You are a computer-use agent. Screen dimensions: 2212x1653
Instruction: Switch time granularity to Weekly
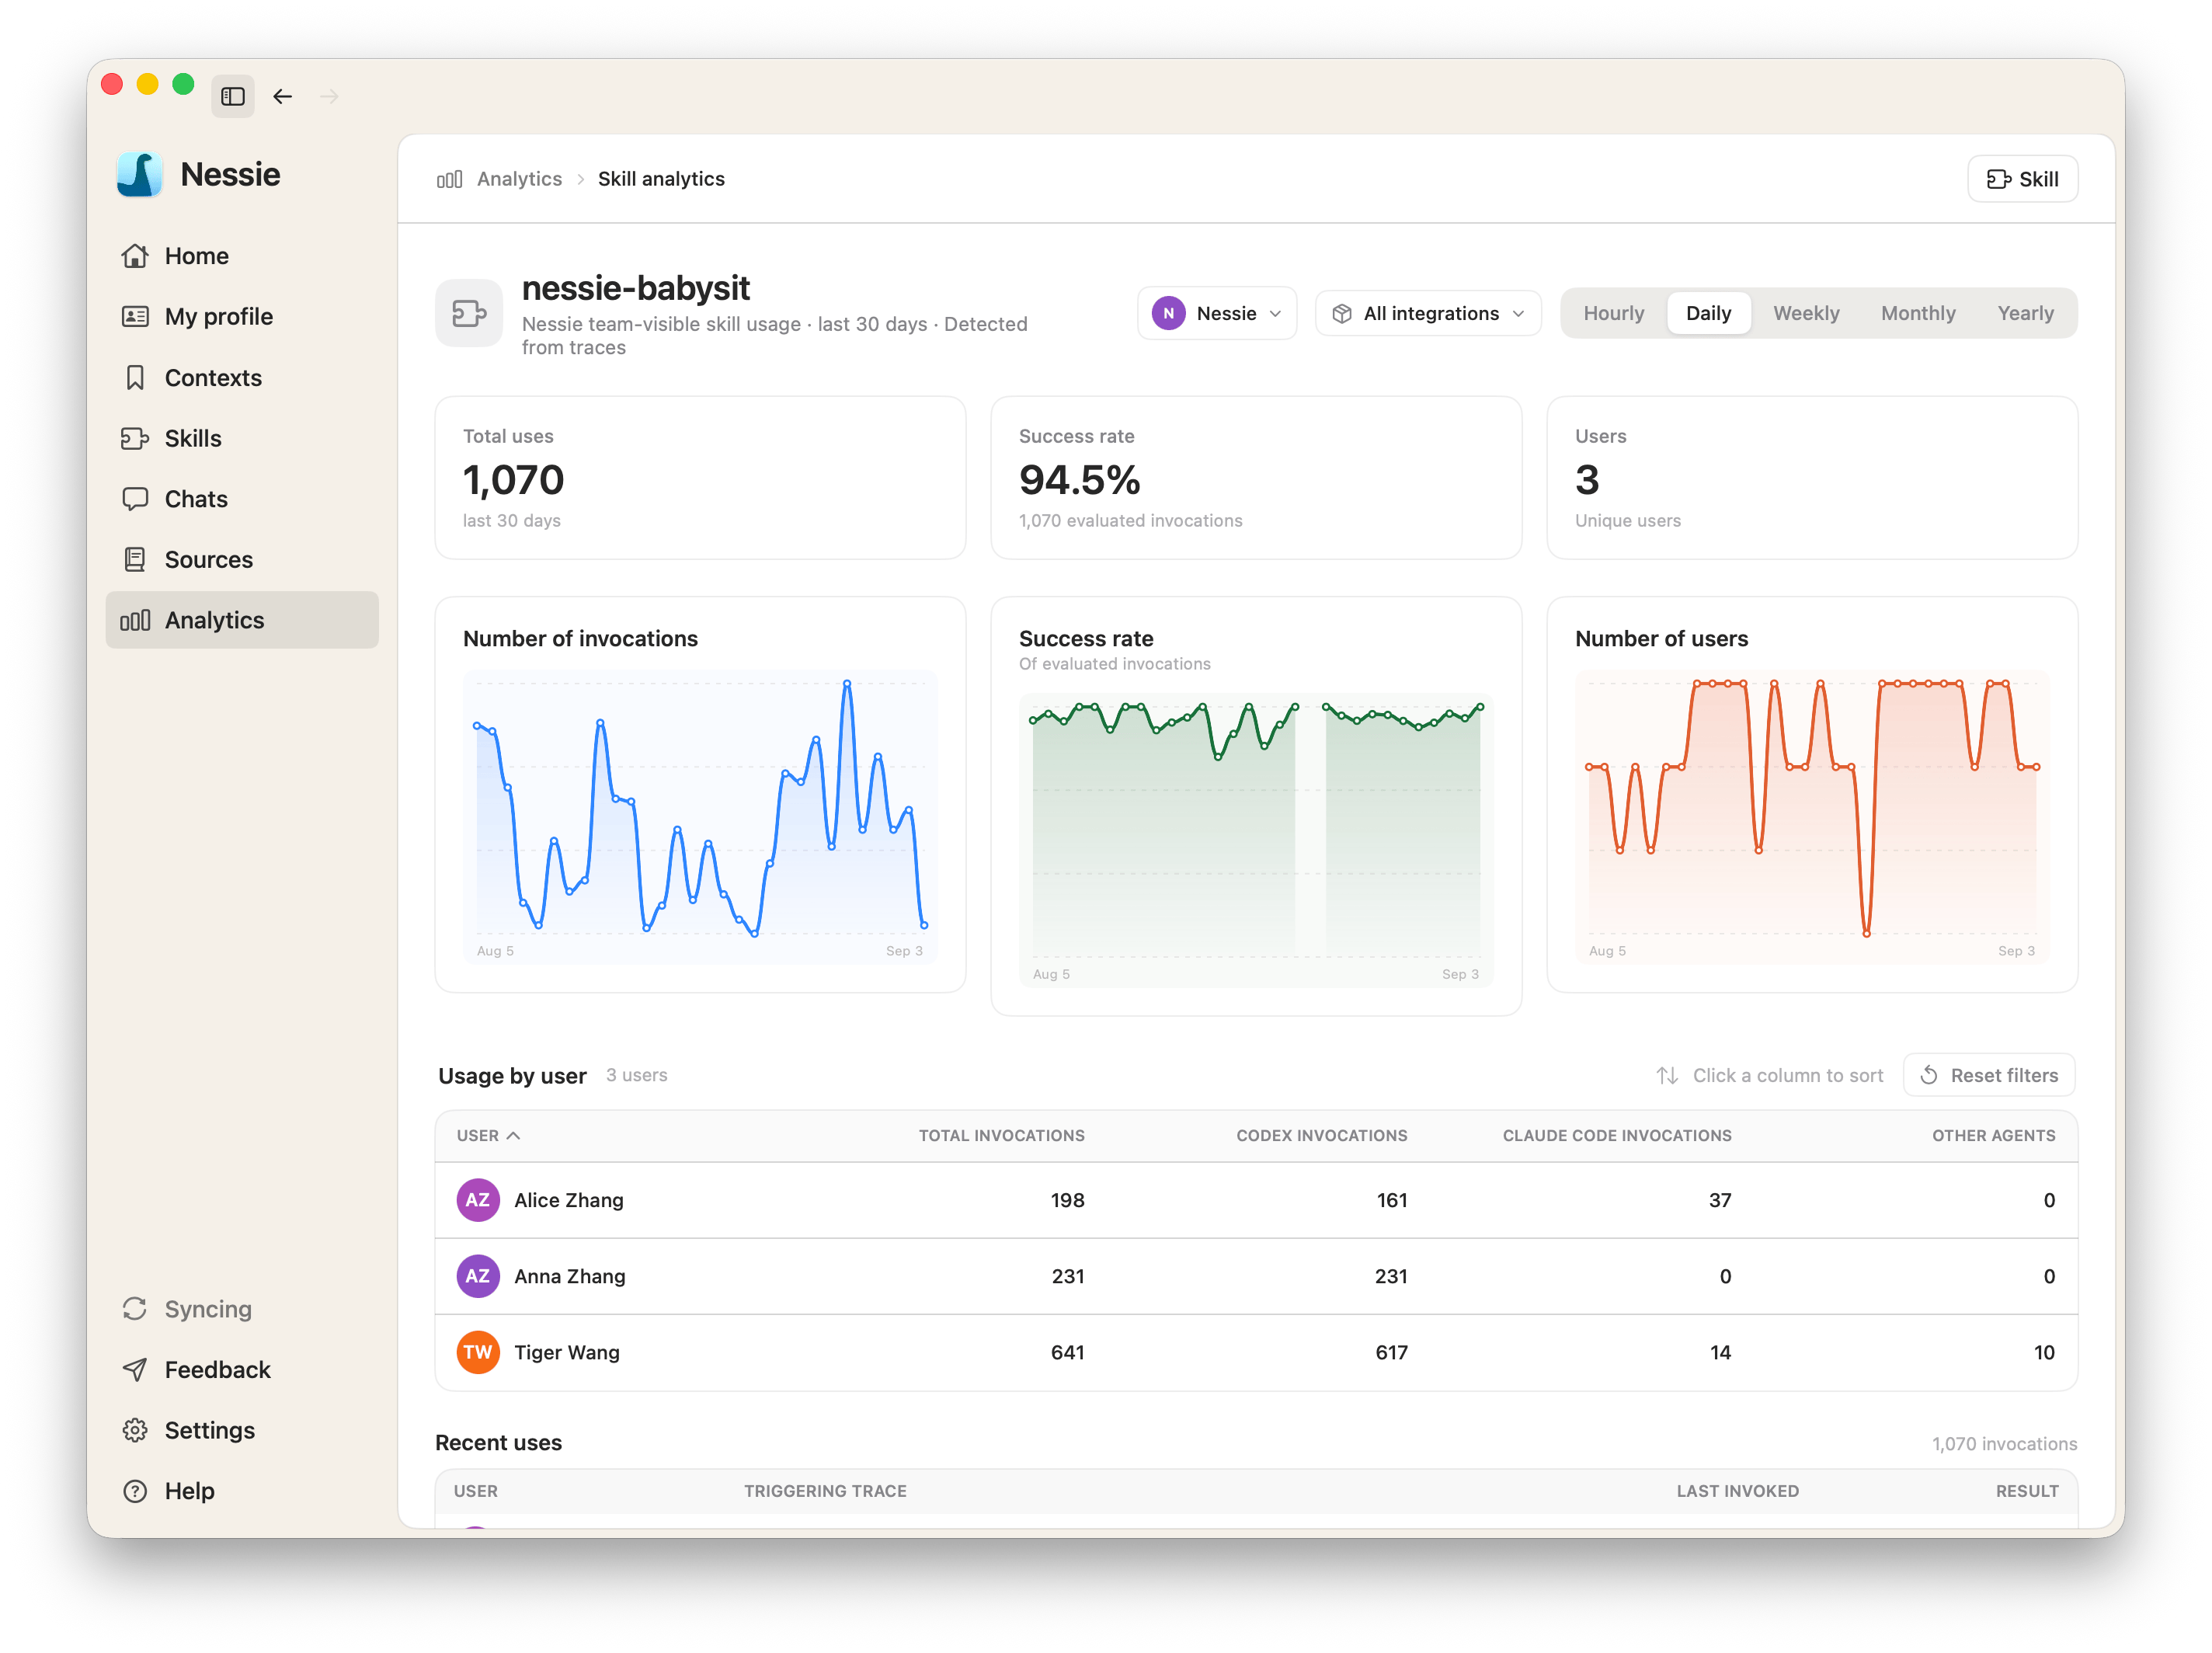tap(1805, 313)
